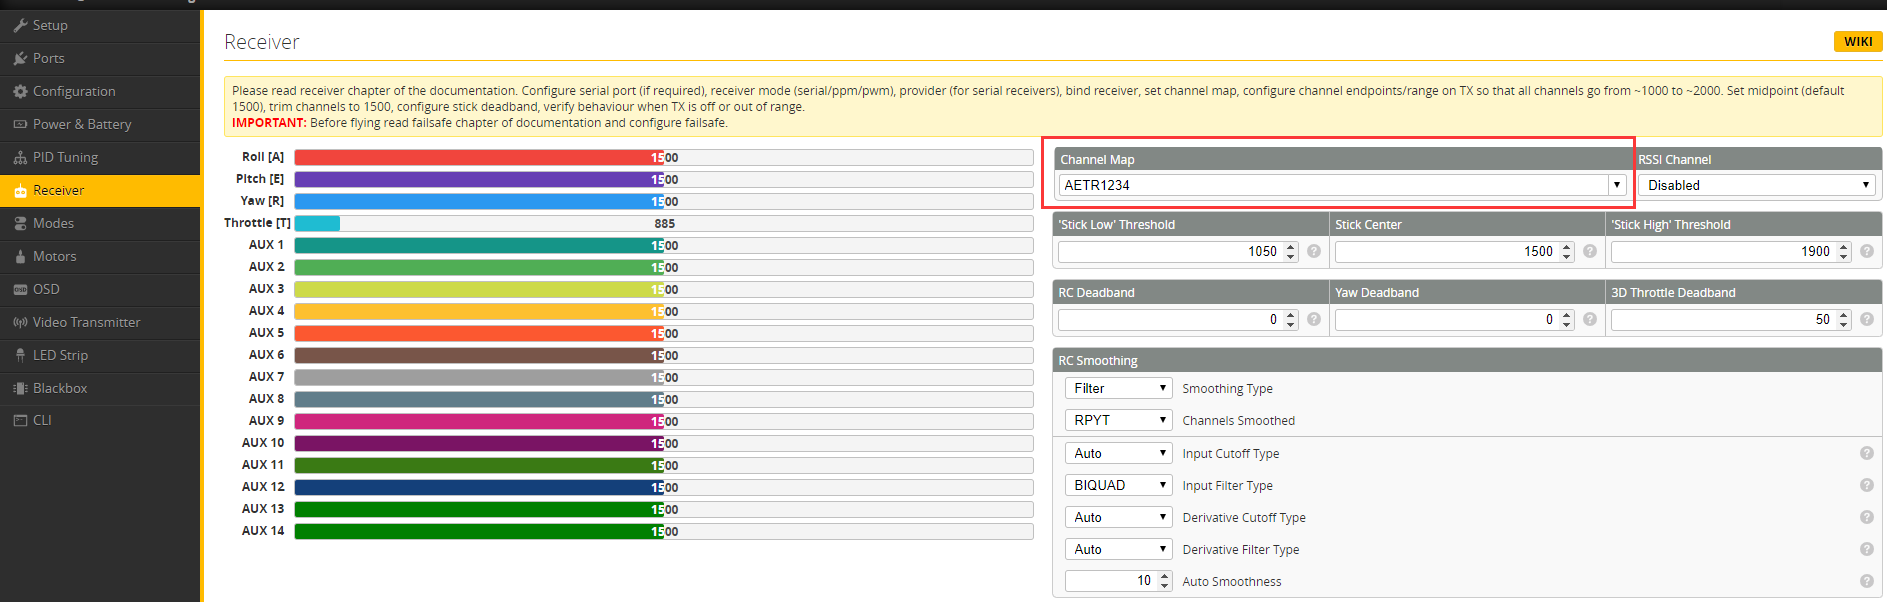Click the battery icon beside Power & Battery
1887x602 pixels.
[20, 124]
